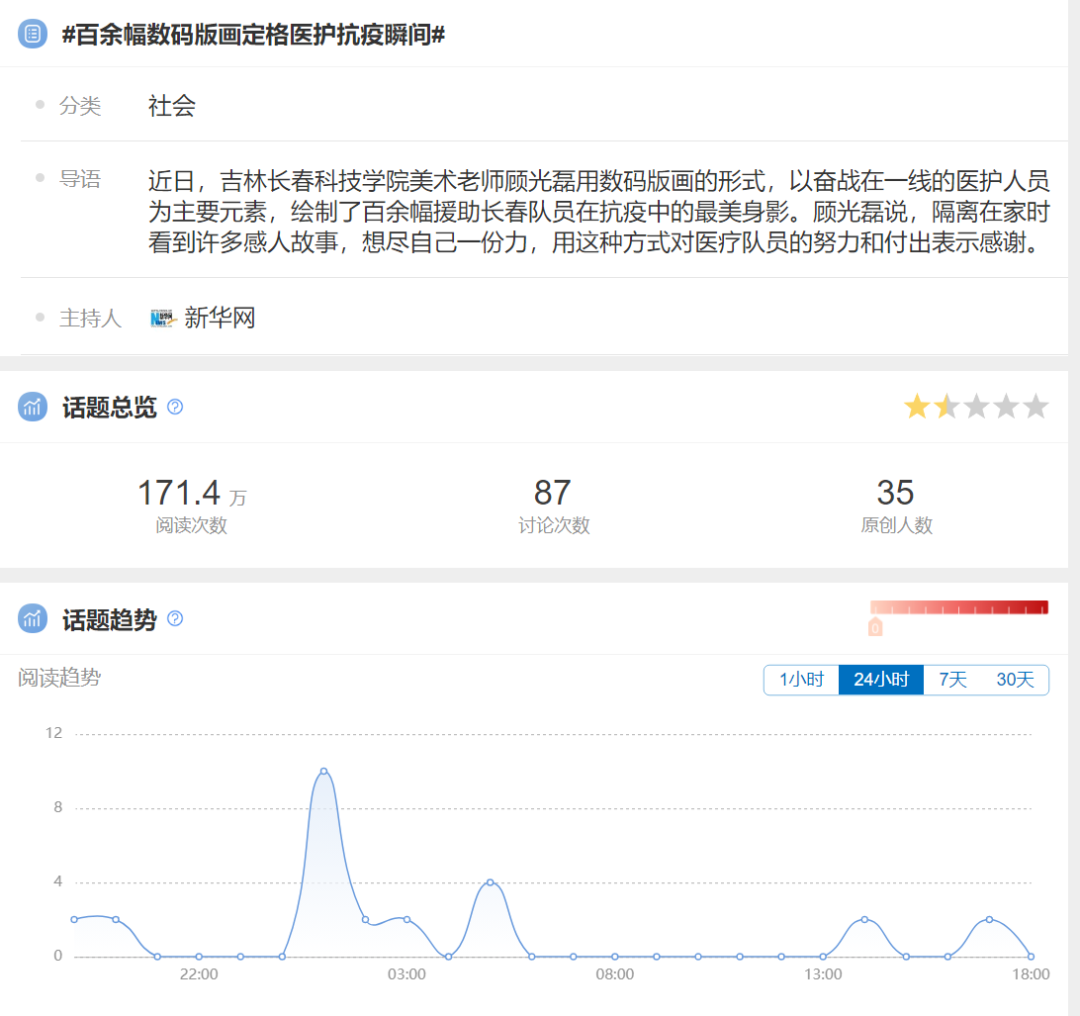Click the chart data point at value 4

[x=490, y=882]
